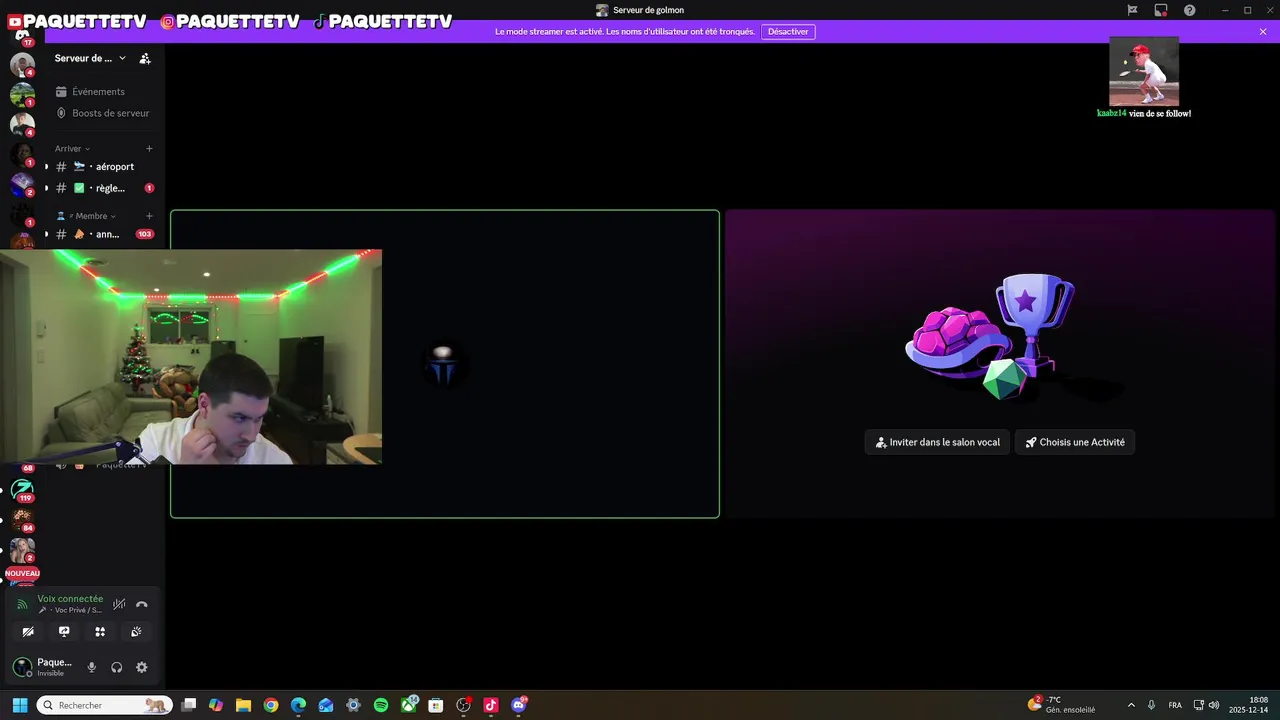
Task: Open the volume icon in system tray
Action: click(x=1214, y=705)
